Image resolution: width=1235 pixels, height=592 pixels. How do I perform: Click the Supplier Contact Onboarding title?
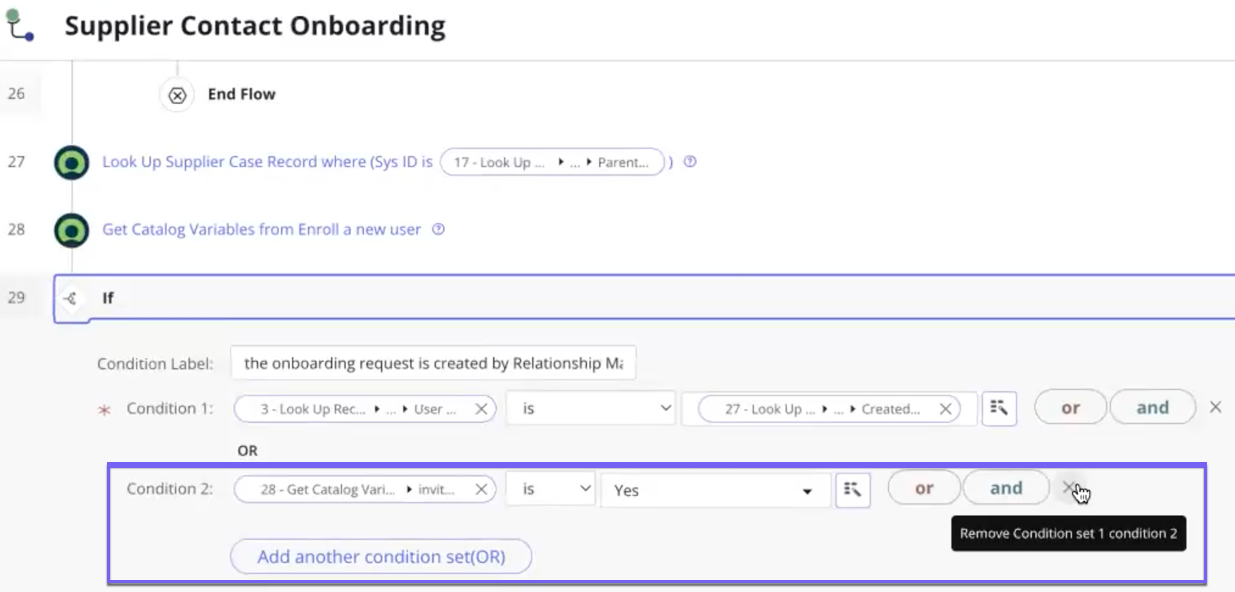(x=255, y=26)
